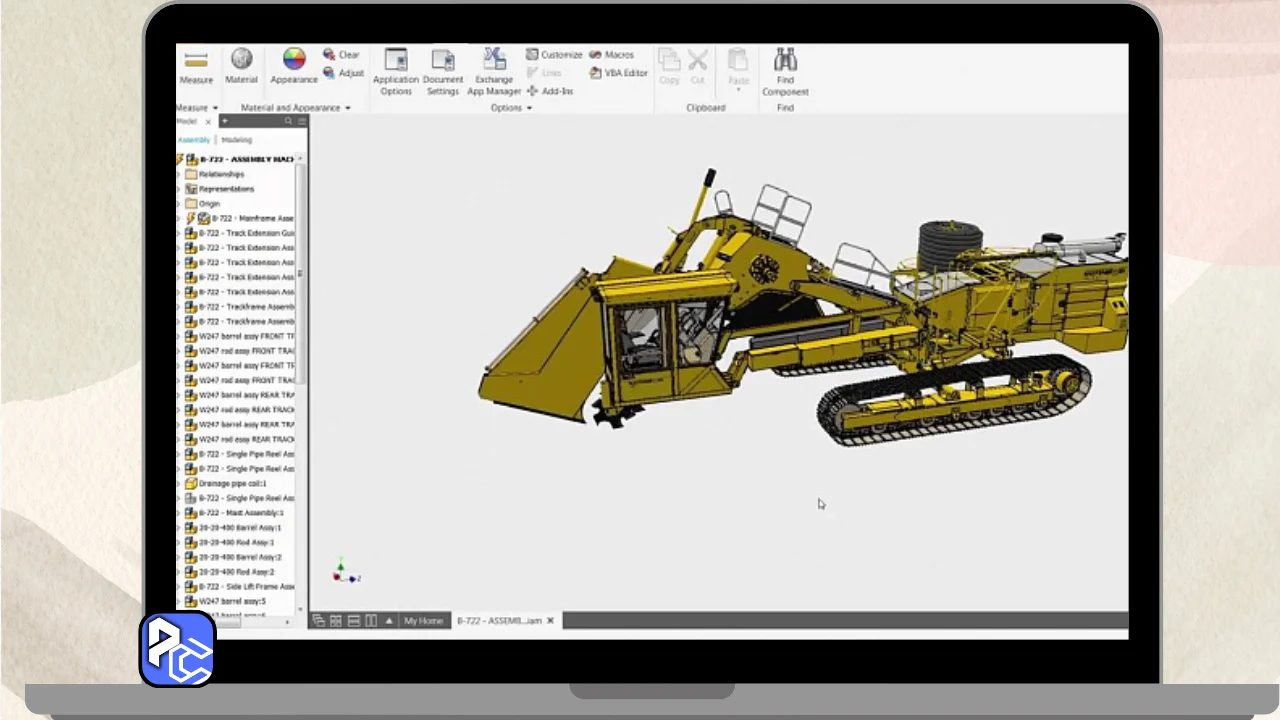Viewport: 1280px width, 720px height.
Task: Open Document Settings
Action: 442,60
